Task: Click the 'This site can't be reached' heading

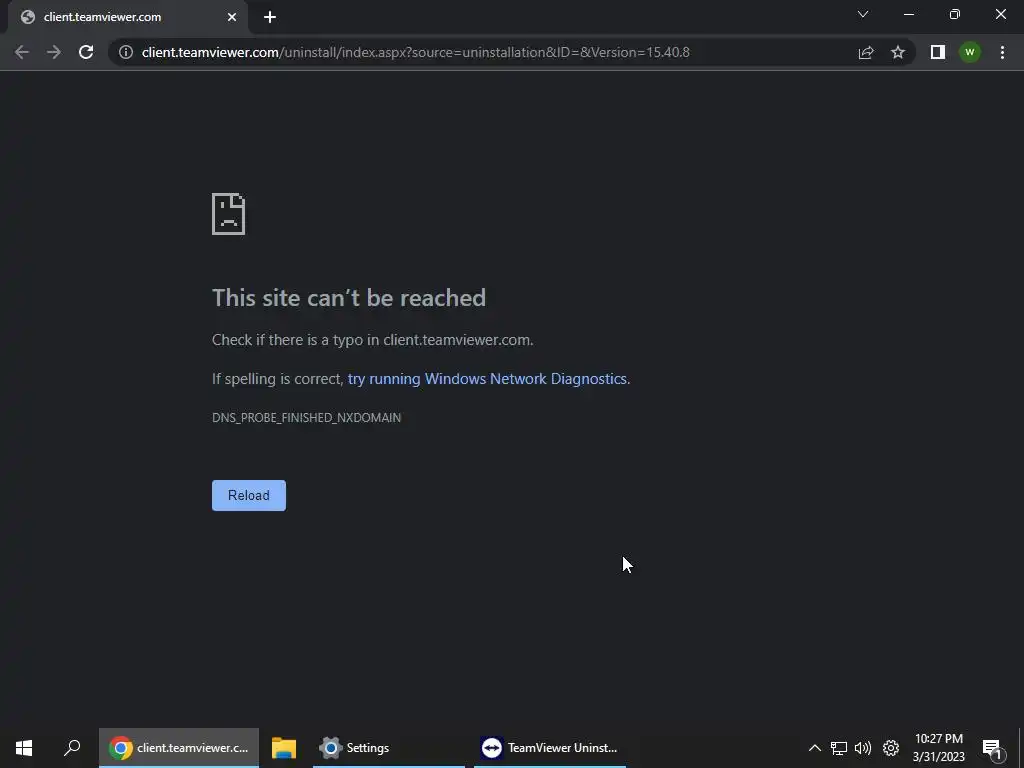Action: 349,298
